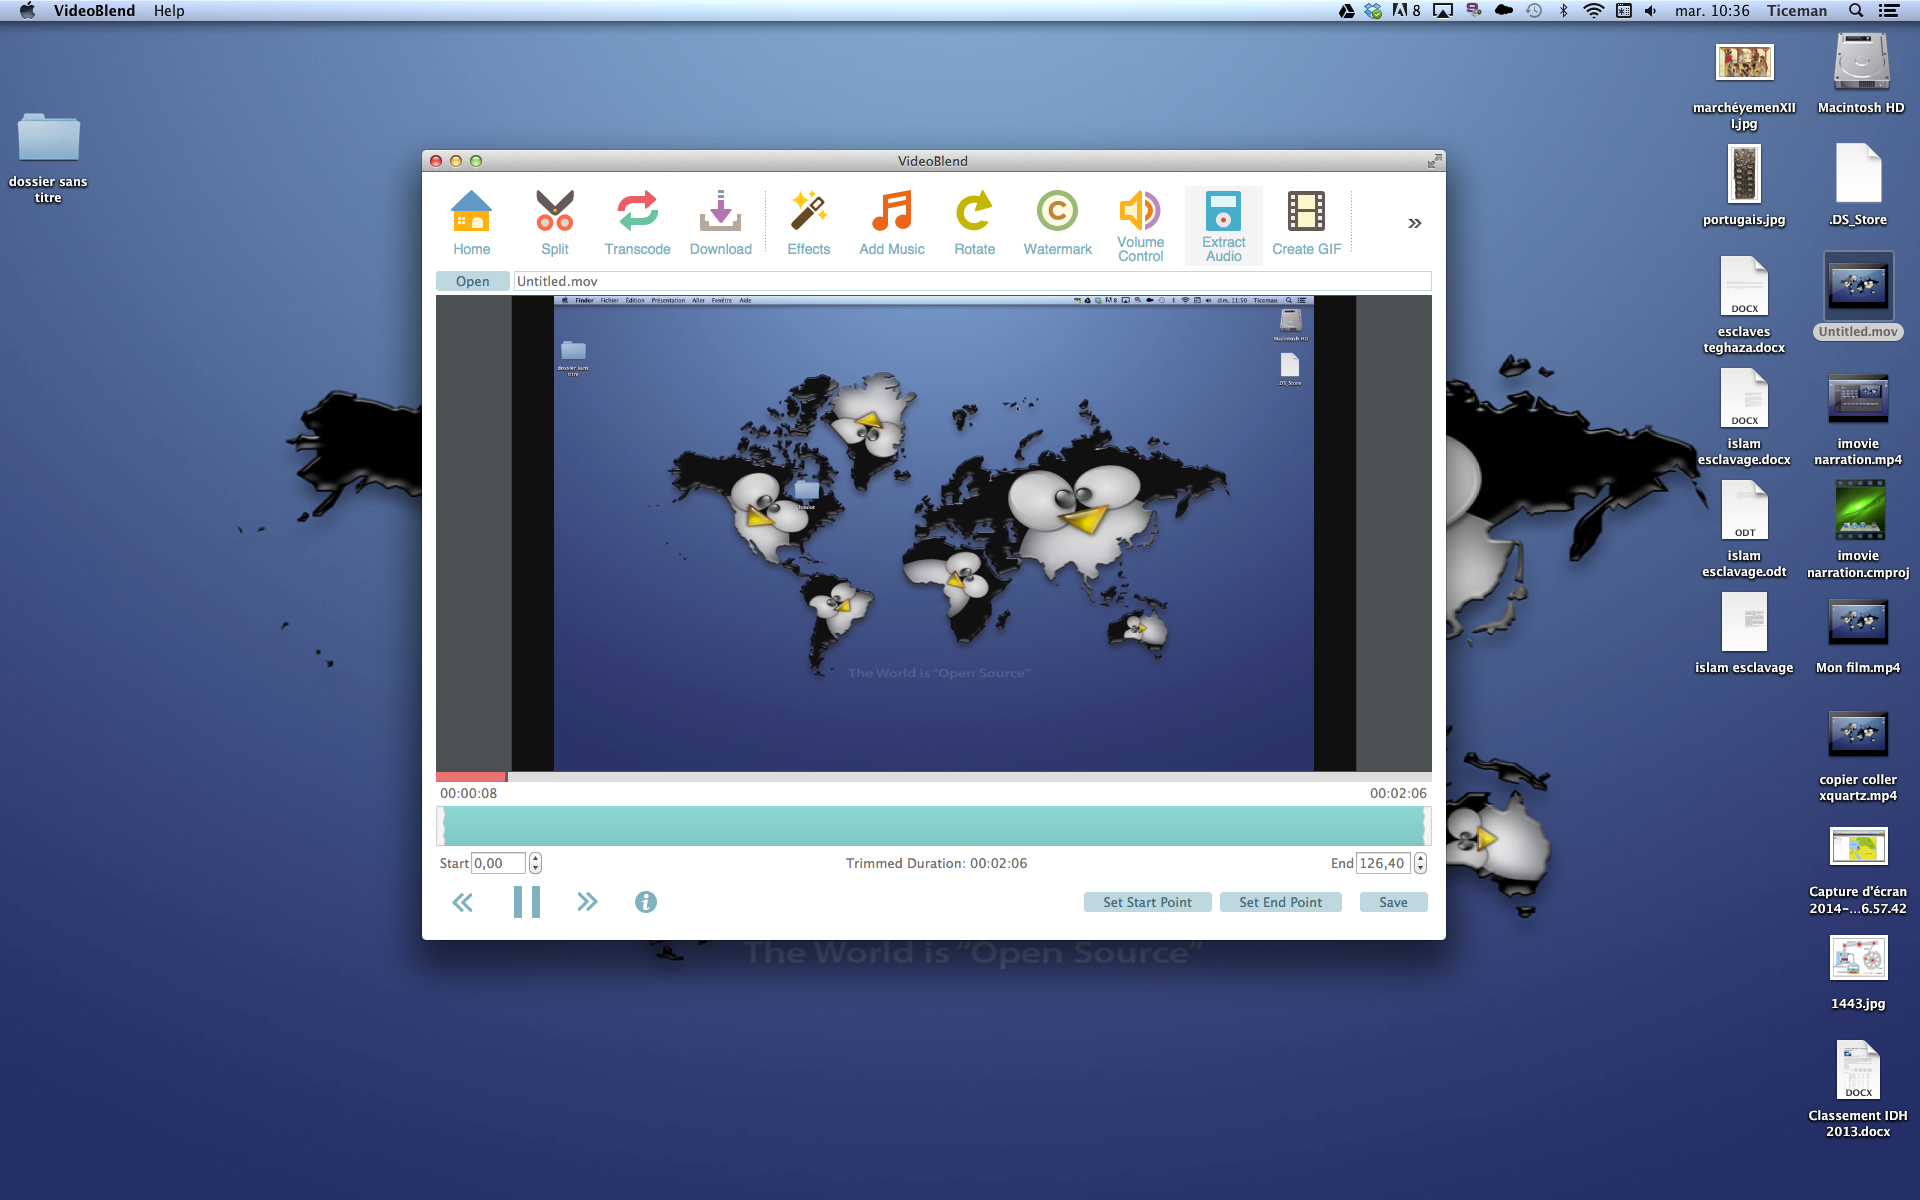The height and width of the screenshot is (1200, 1920).
Task: Adjust the End time stepper
Action: point(1420,863)
